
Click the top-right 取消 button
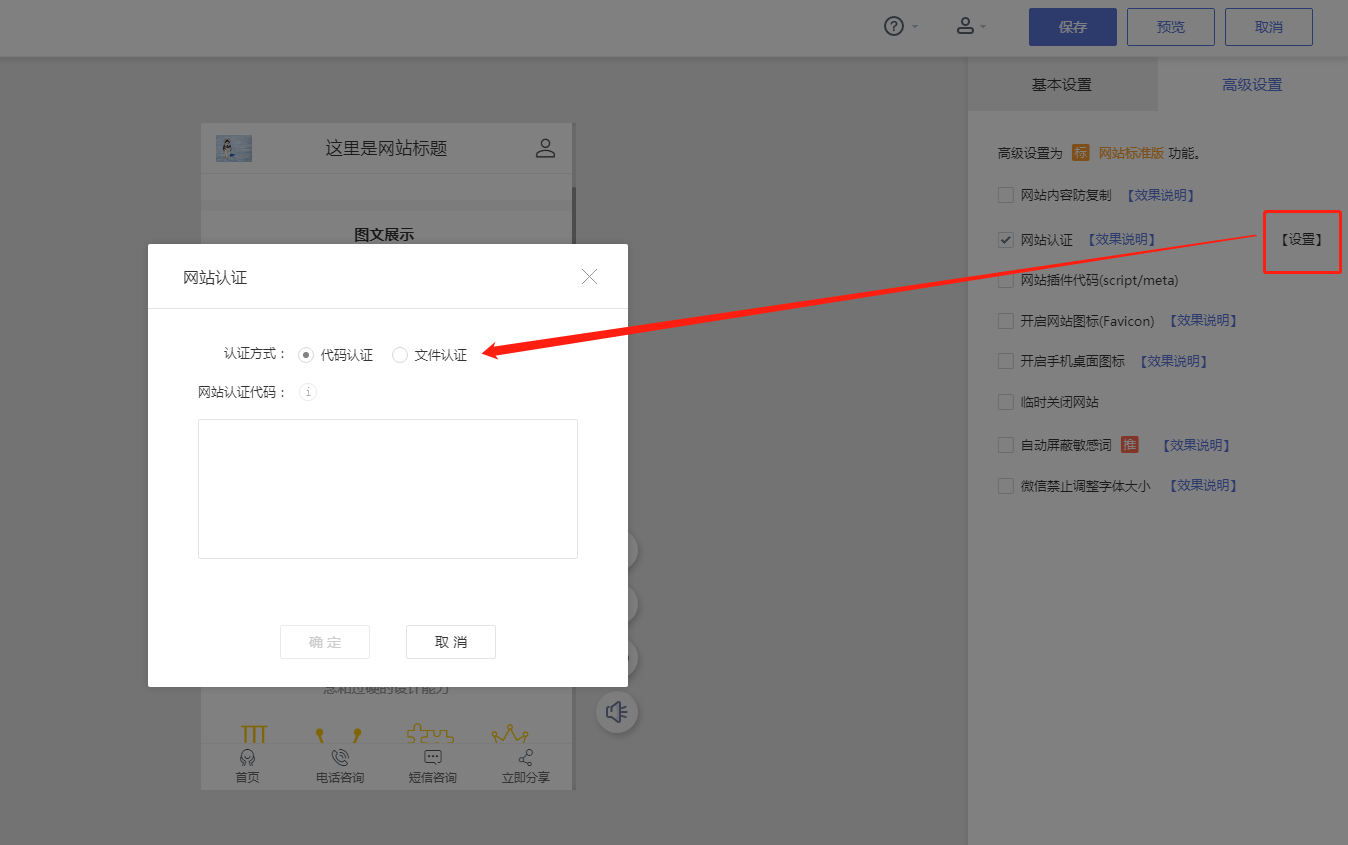point(1269,27)
